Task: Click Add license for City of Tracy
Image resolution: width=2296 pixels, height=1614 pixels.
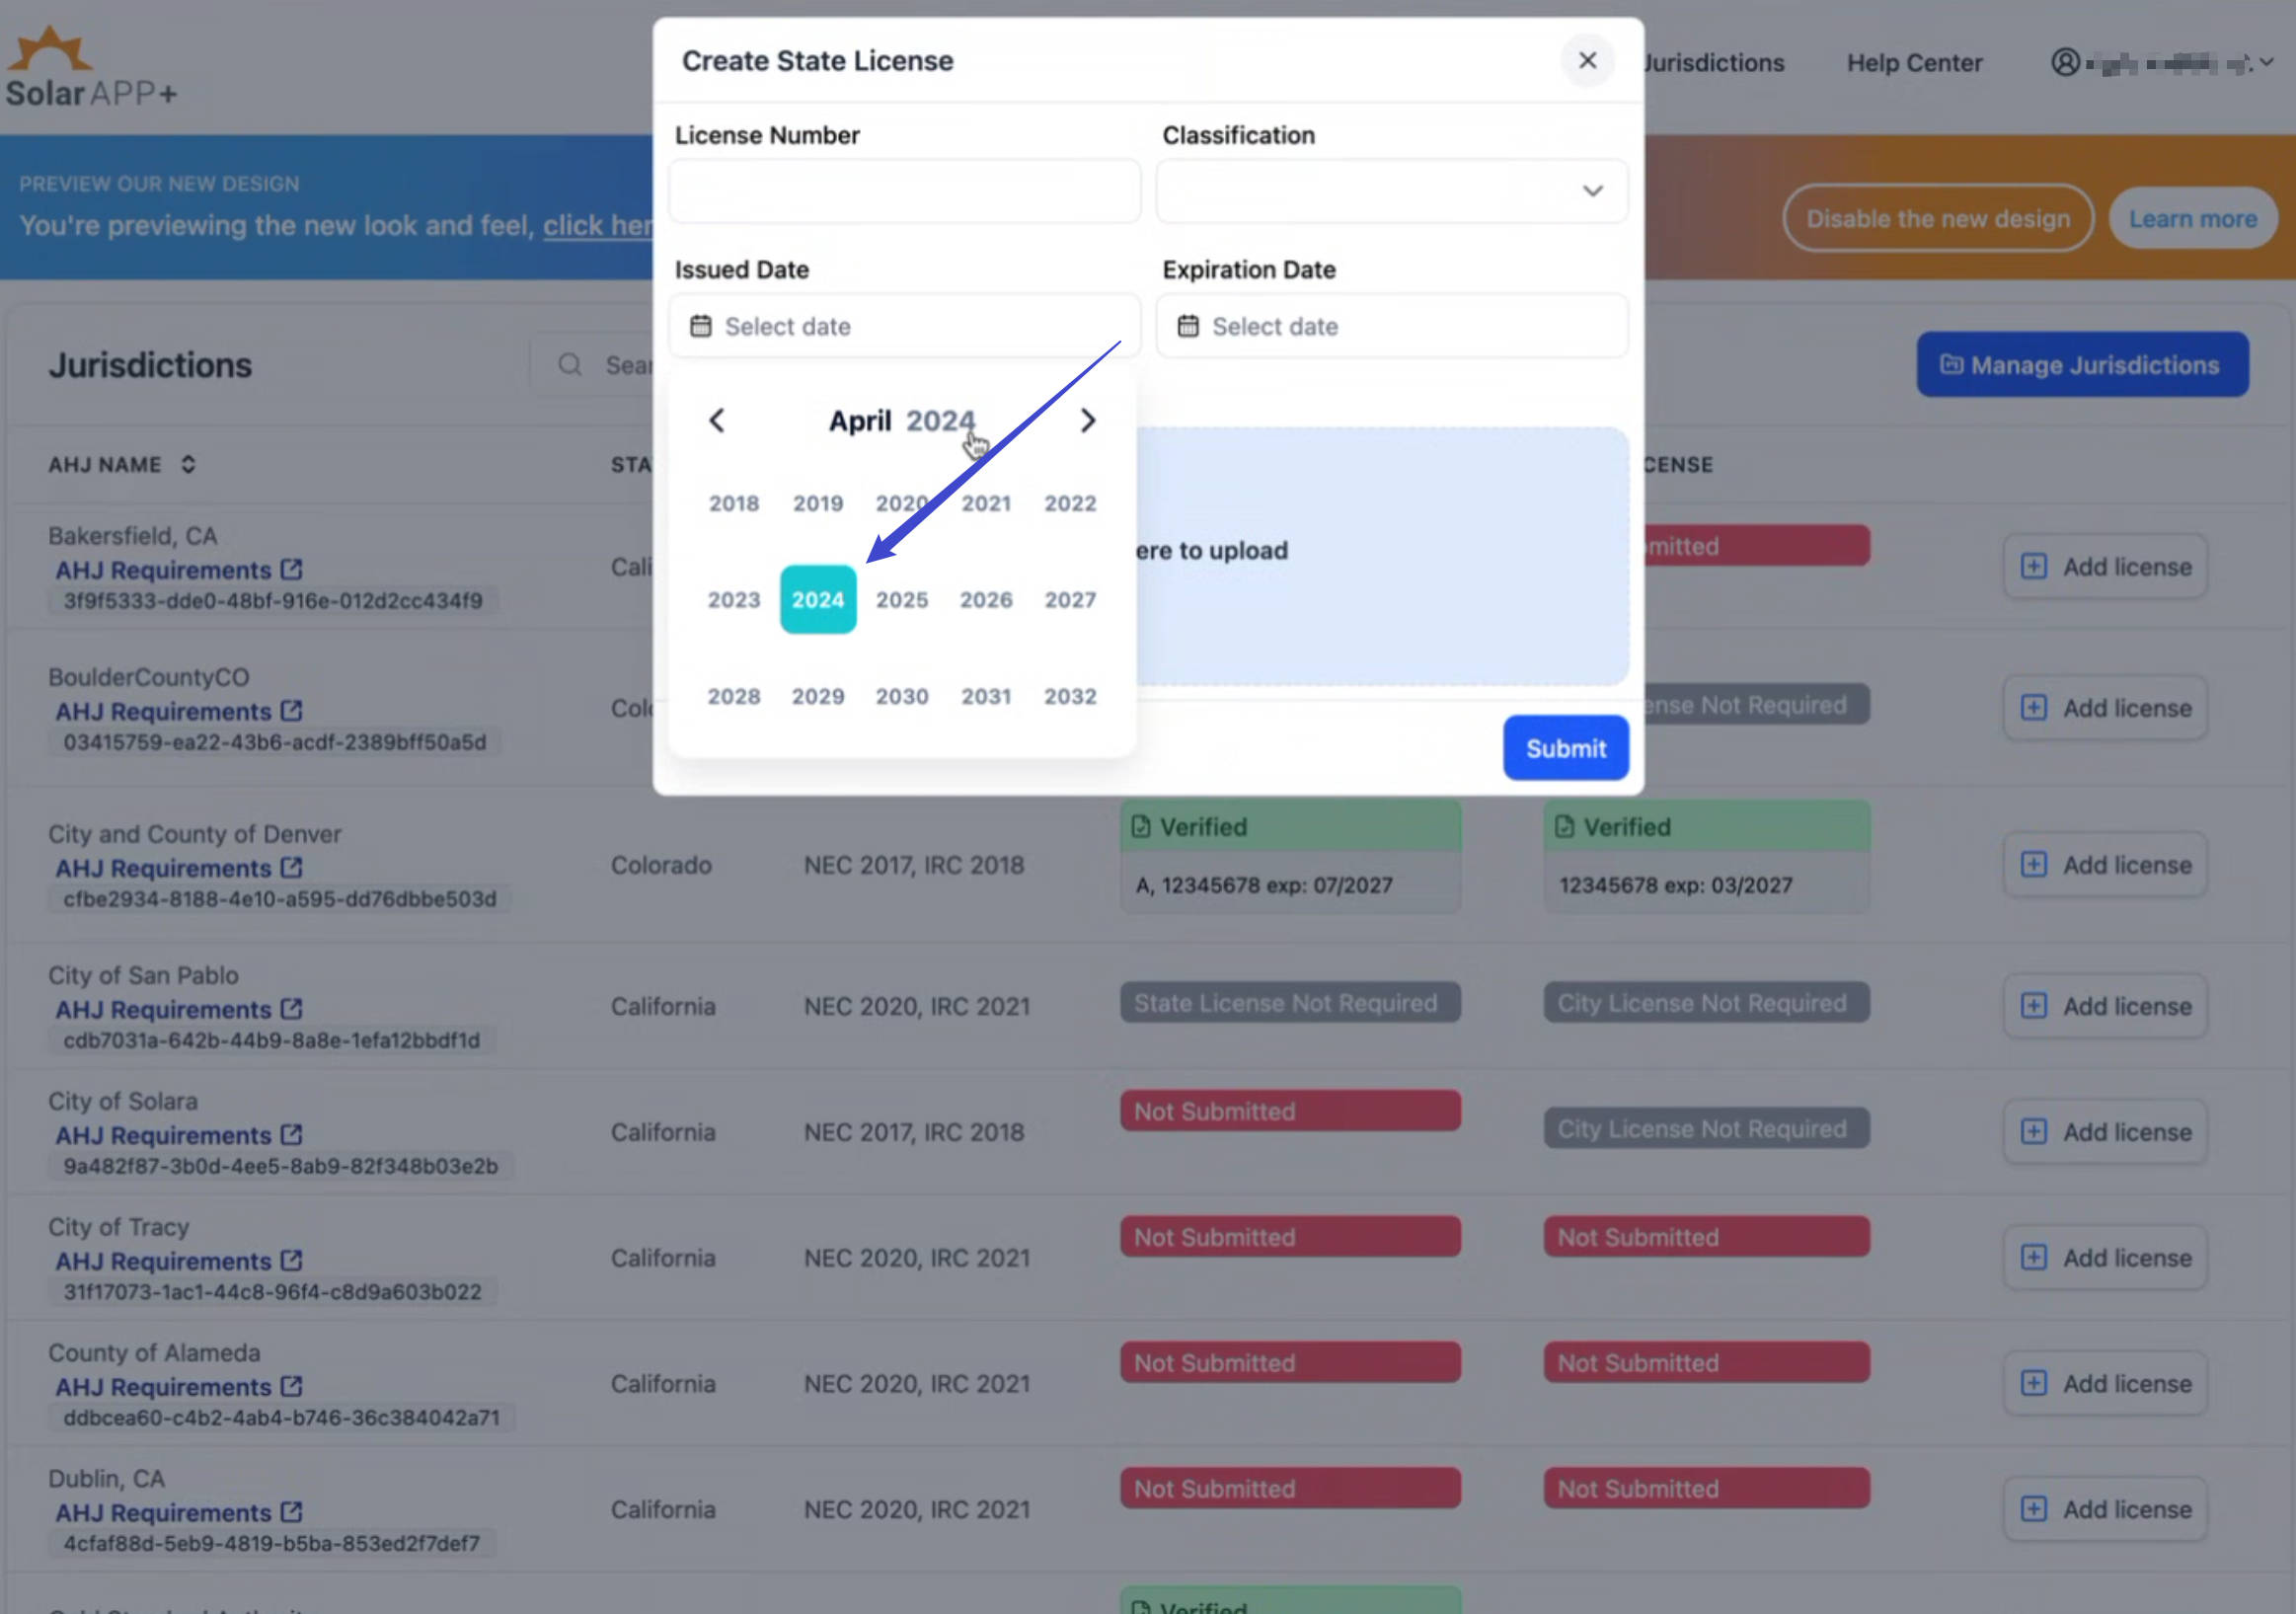Action: click(2105, 1258)
